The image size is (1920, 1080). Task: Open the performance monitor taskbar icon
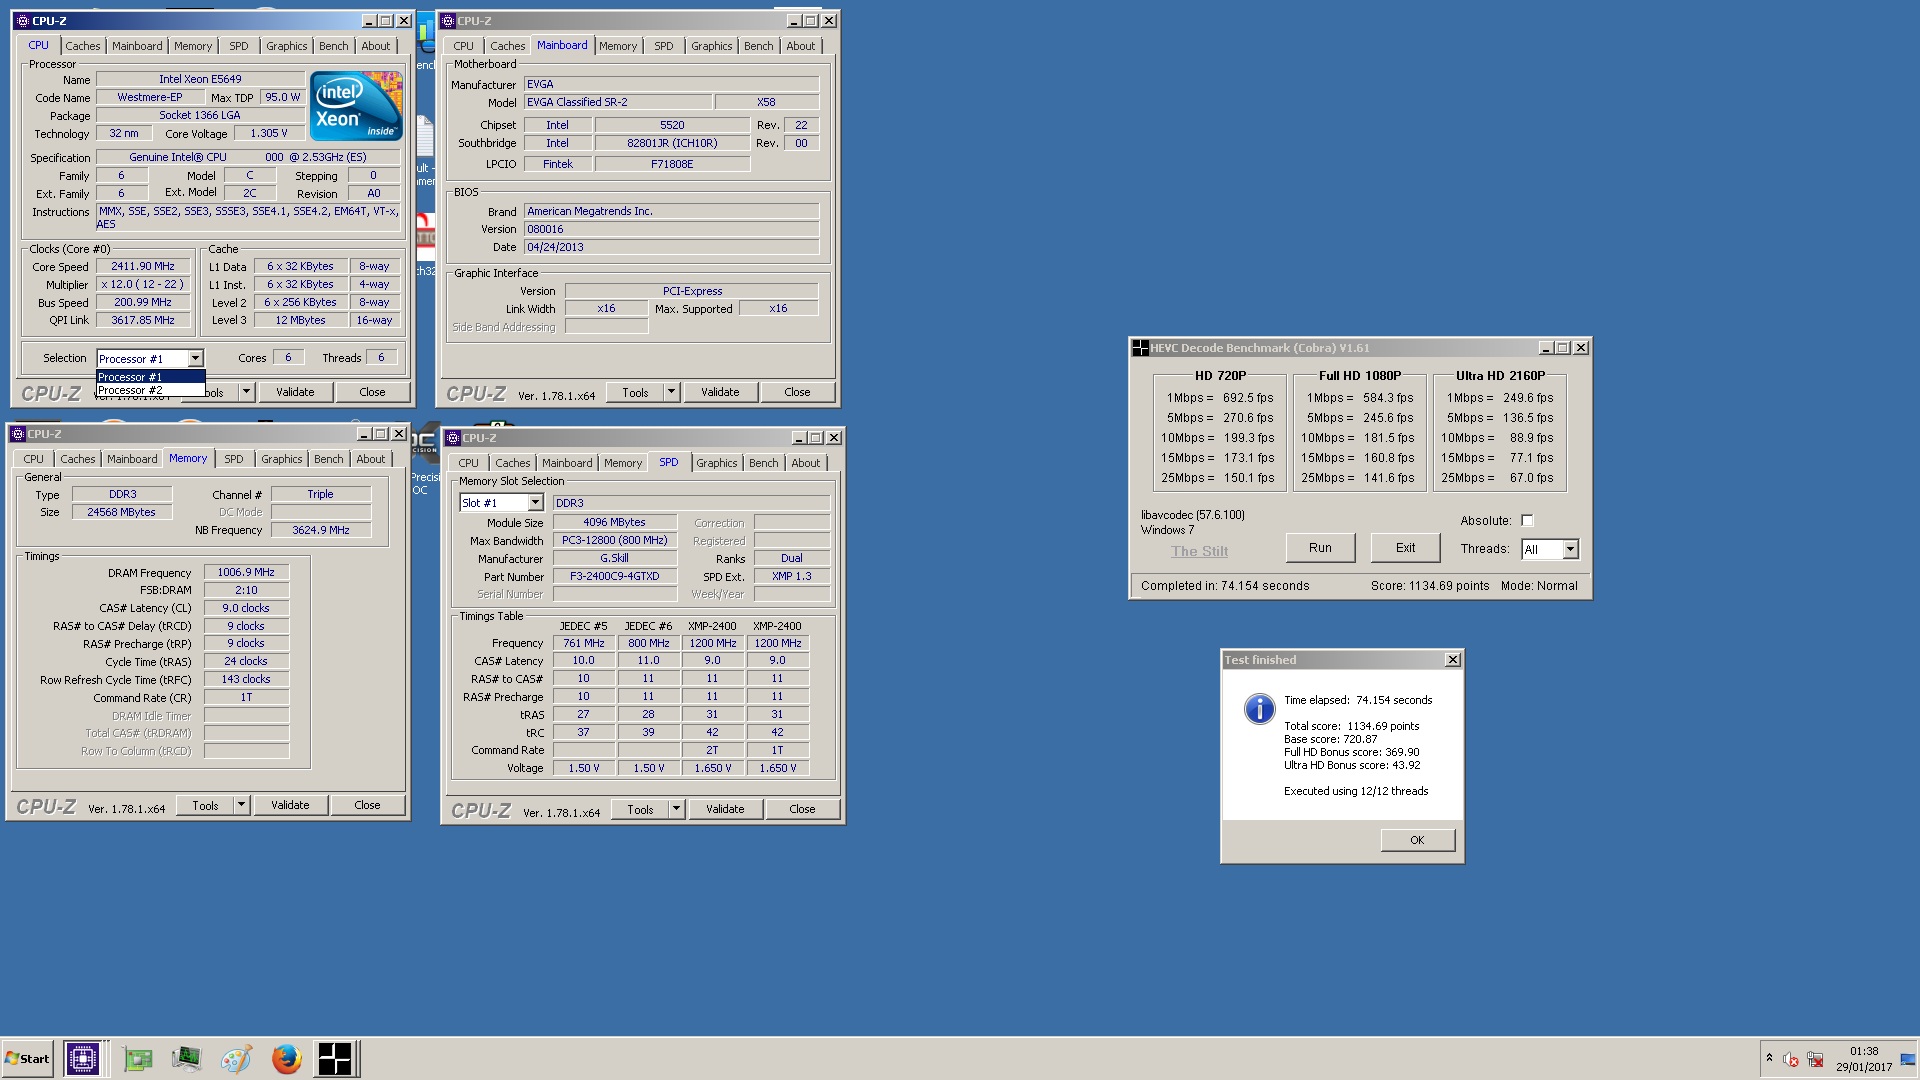[x=186, y=1058]
